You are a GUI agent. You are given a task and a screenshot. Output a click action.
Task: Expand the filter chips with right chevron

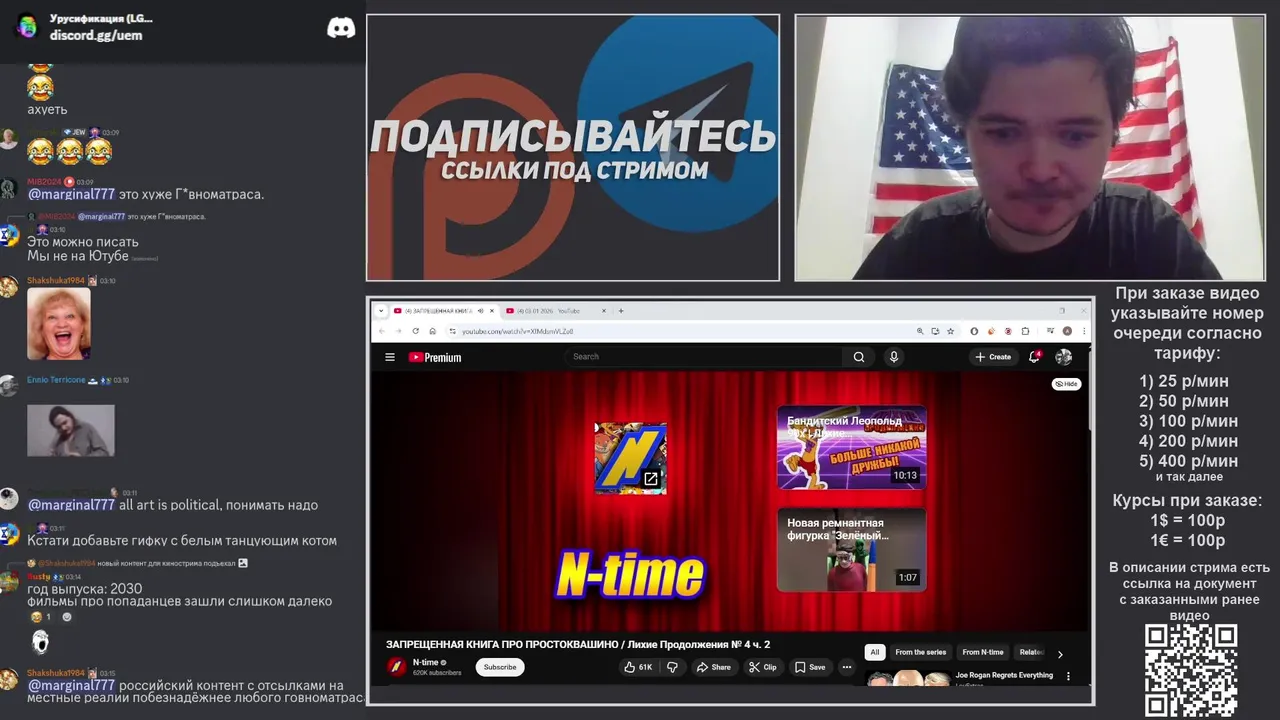coord(1060,654)
